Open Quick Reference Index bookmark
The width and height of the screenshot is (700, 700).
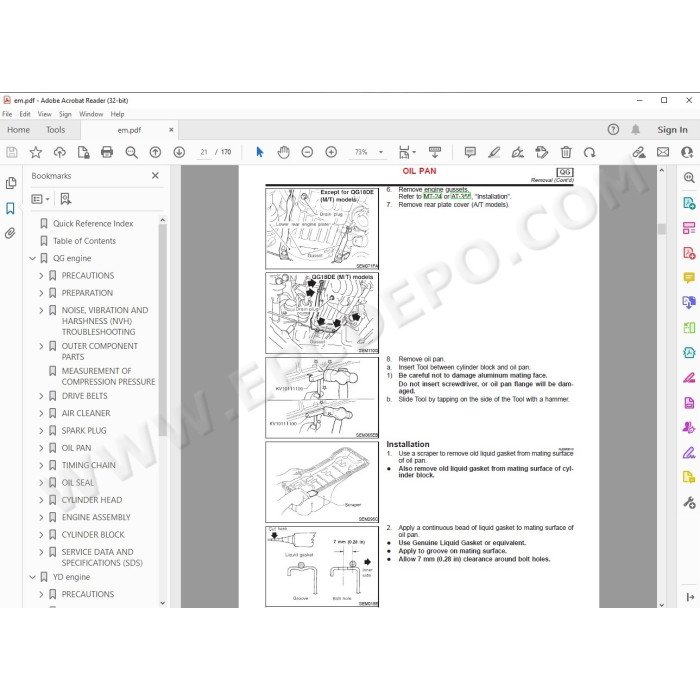93,223
